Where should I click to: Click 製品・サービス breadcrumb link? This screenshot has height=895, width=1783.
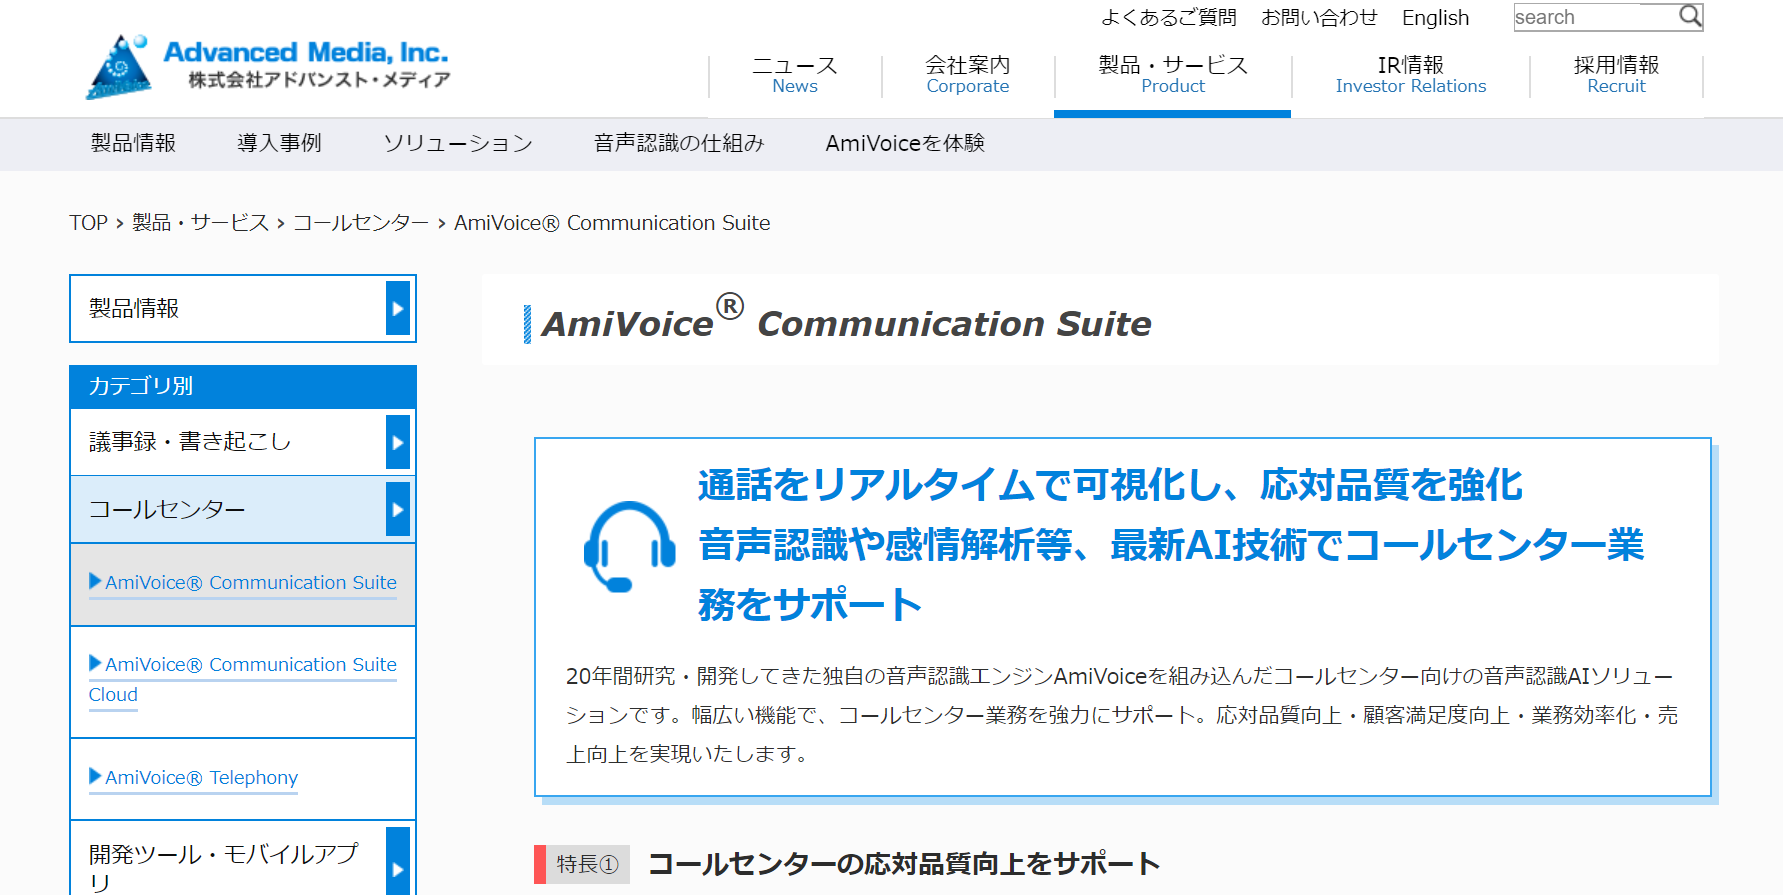(x=200, y=223)
